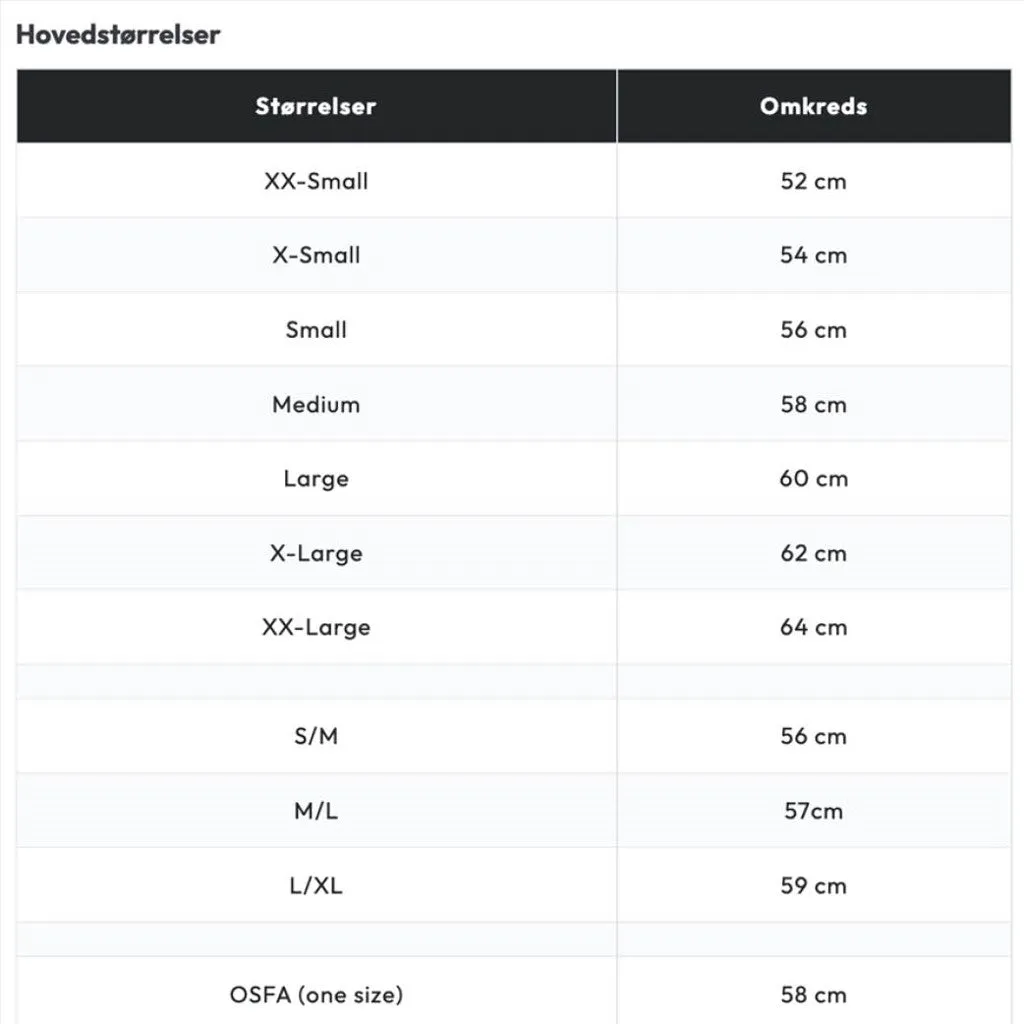The image size is (1024, 1024).
Task: Click the S/M size label
Action: coord(316,736)
